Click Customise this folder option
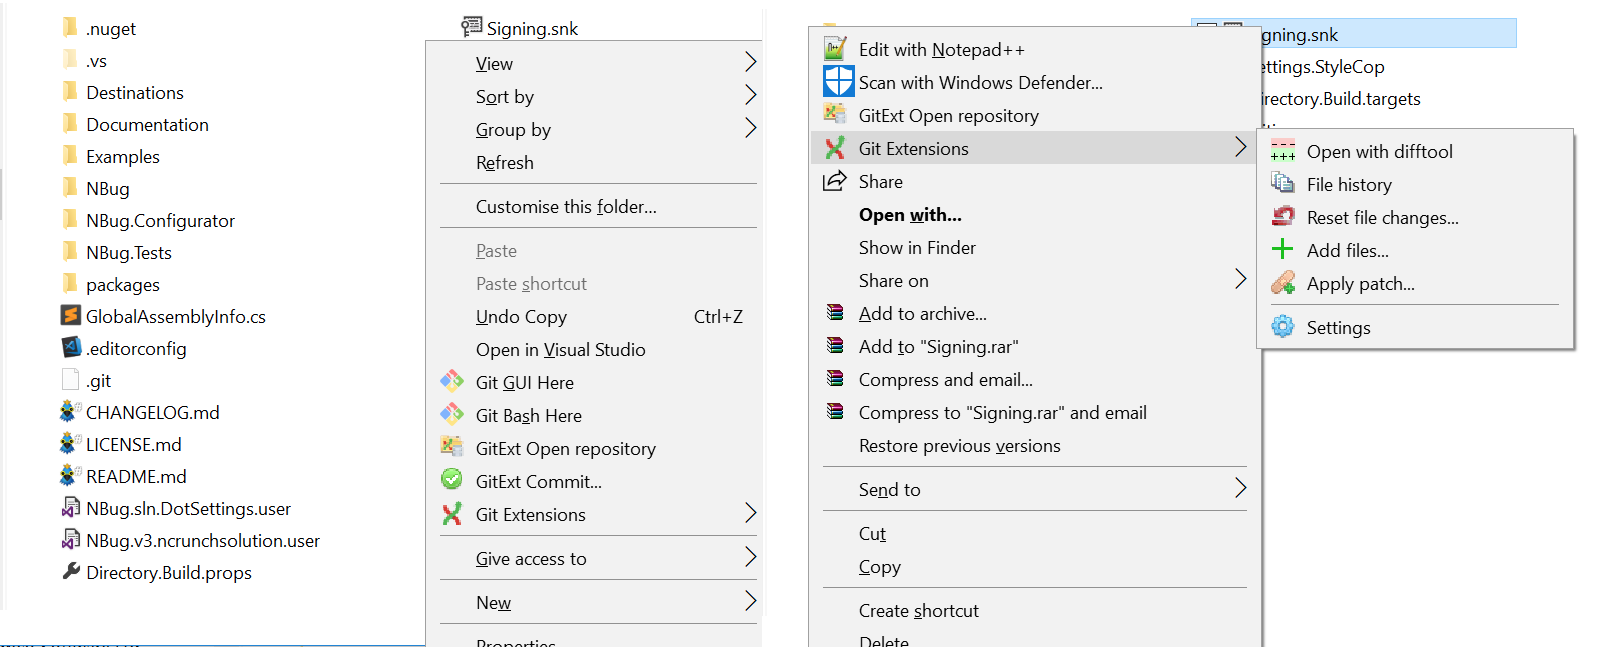1600x647 pixels. pos(565,206)
